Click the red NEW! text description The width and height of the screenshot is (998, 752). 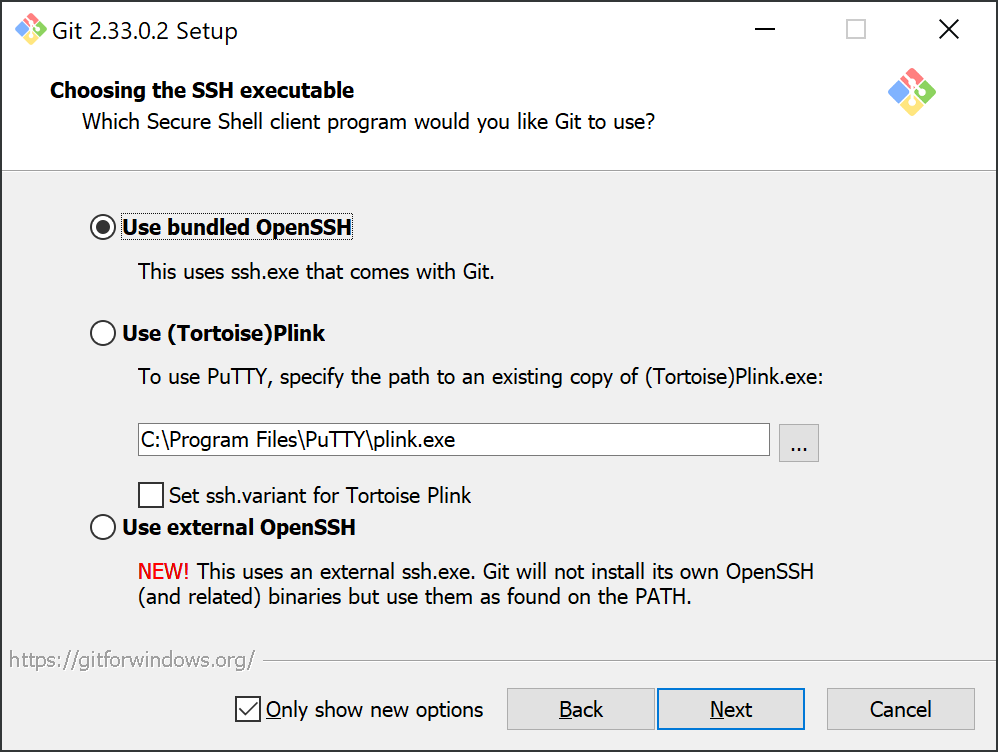point(164,571)
